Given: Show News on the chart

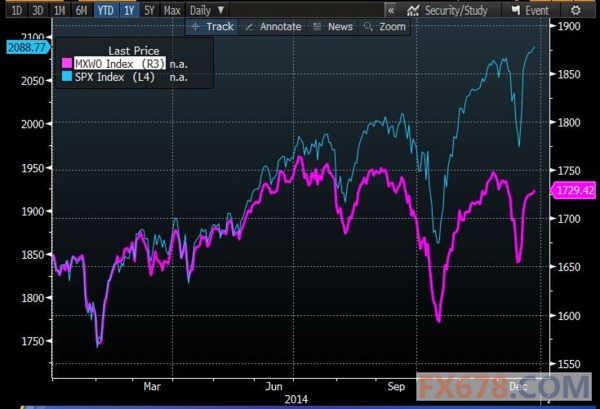Looking at the screenshot, I should pos(333,26).
